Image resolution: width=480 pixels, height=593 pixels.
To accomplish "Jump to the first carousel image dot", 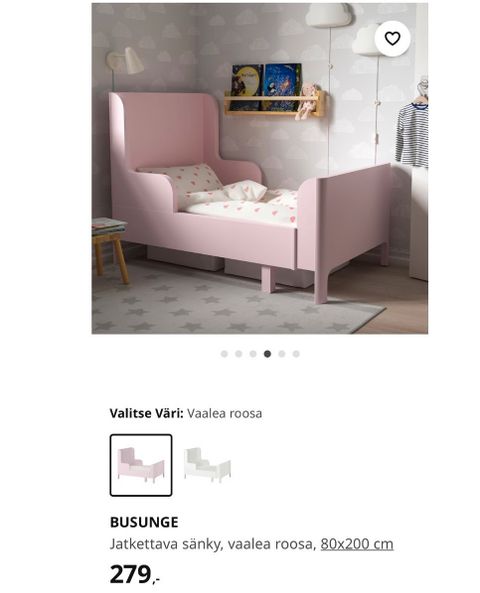I will pyautogui.click(x=224, y=354).
